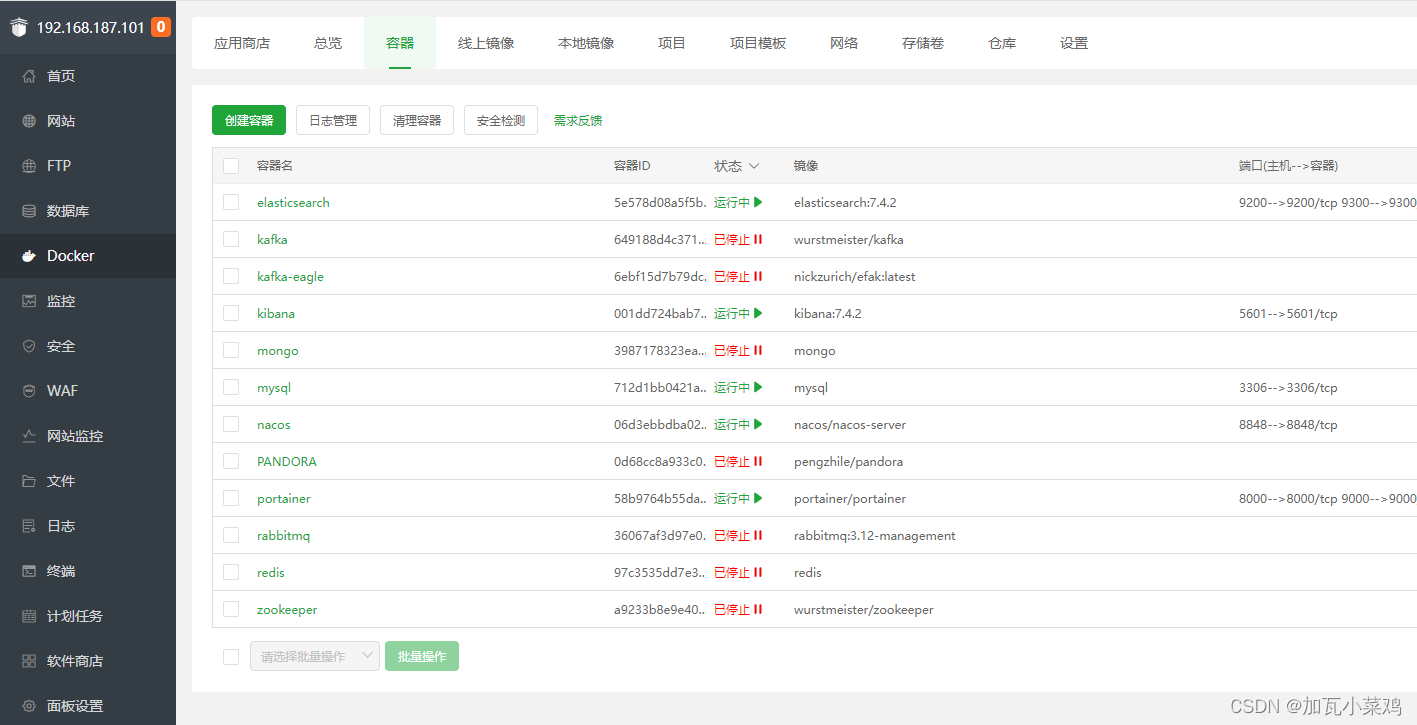Switch to the 总览 tab
This screenshot has height=725, width=1417.
click(x=328, y=43)
